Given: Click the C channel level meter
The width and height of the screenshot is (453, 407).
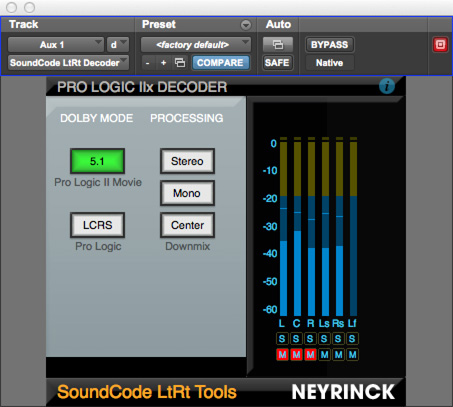Looking at the screenshot, I should pos(297,227).
